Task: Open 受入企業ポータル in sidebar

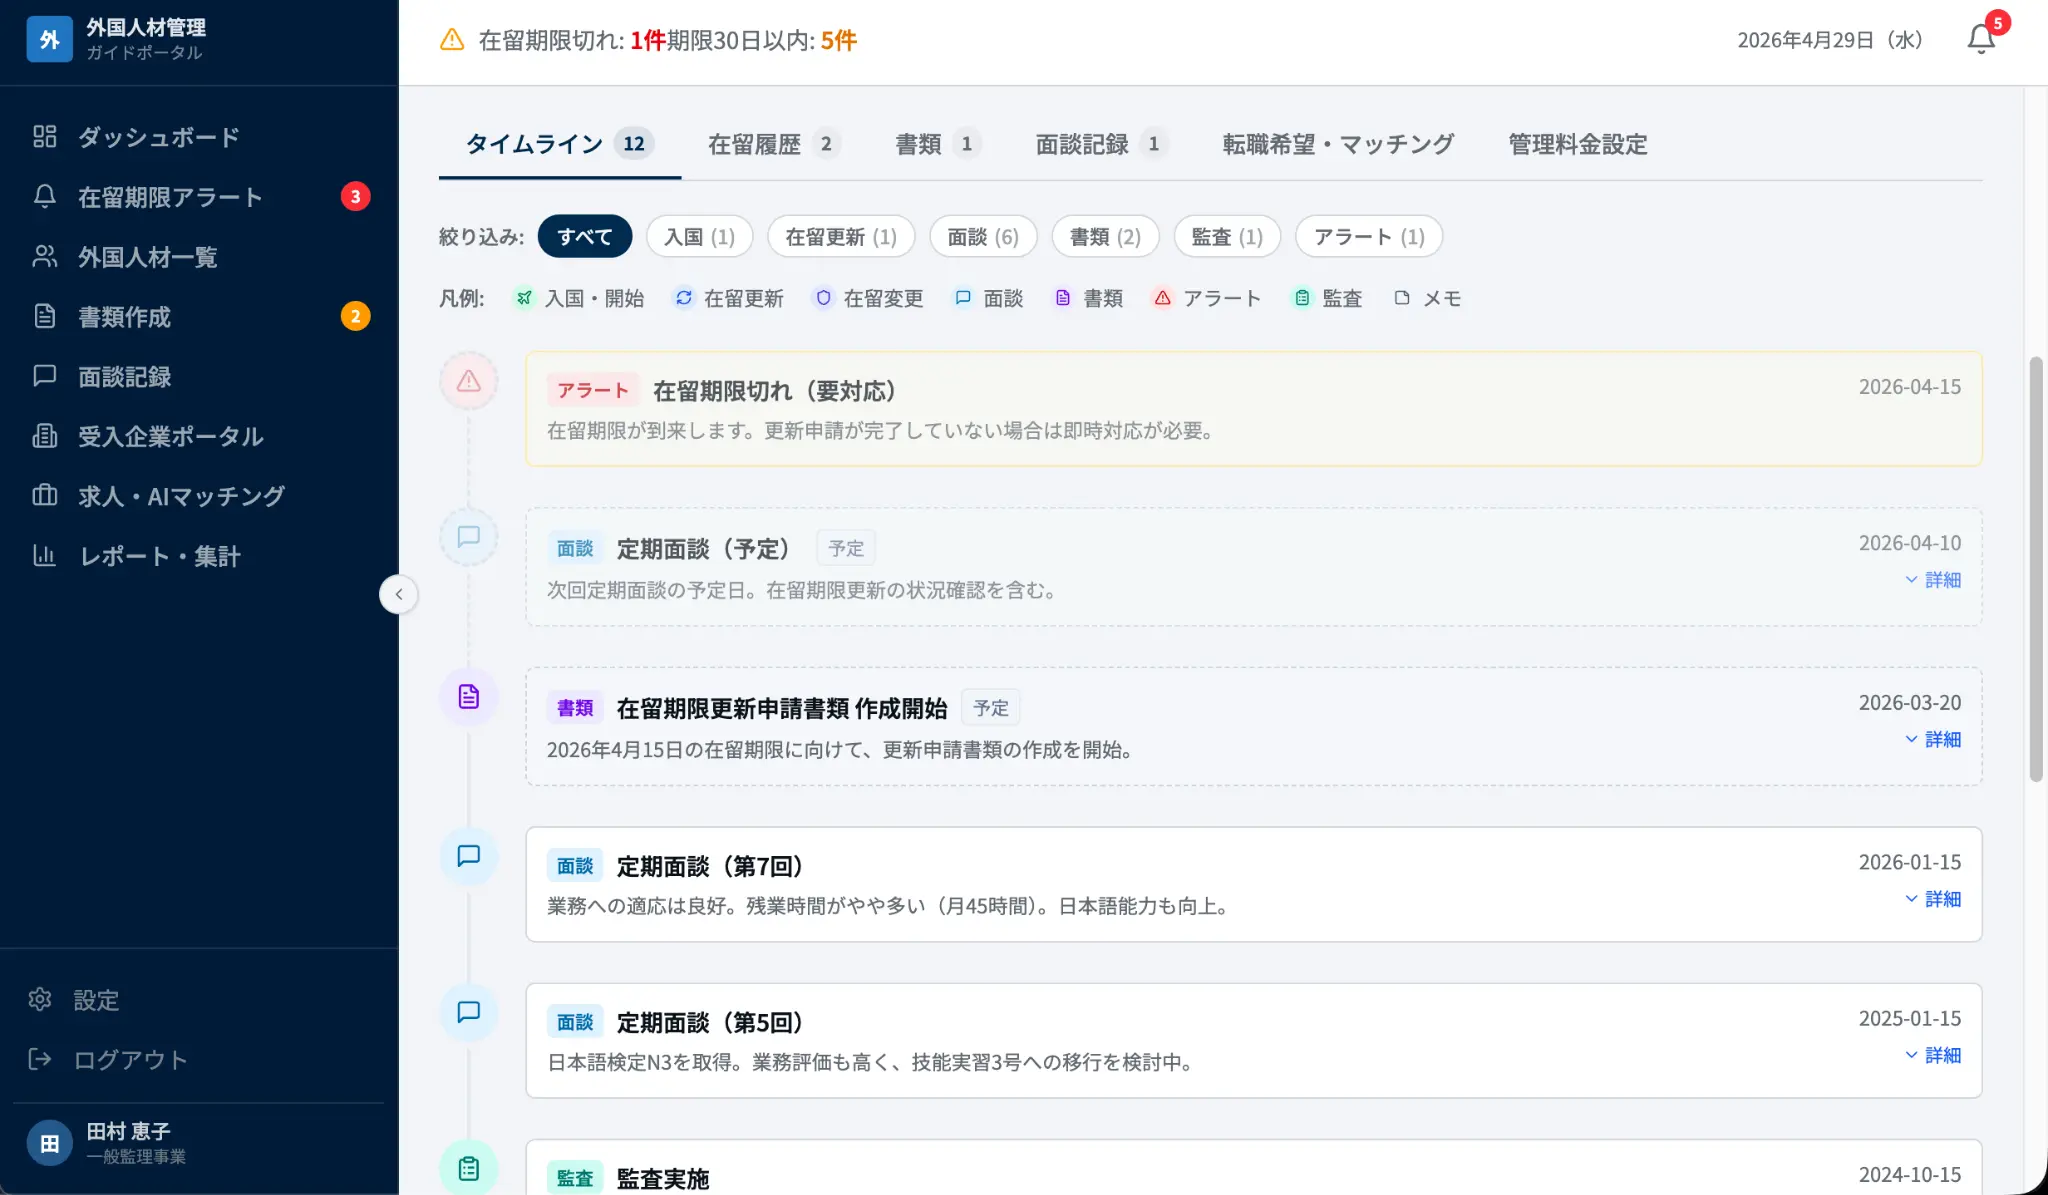Action: pos(199,436)
